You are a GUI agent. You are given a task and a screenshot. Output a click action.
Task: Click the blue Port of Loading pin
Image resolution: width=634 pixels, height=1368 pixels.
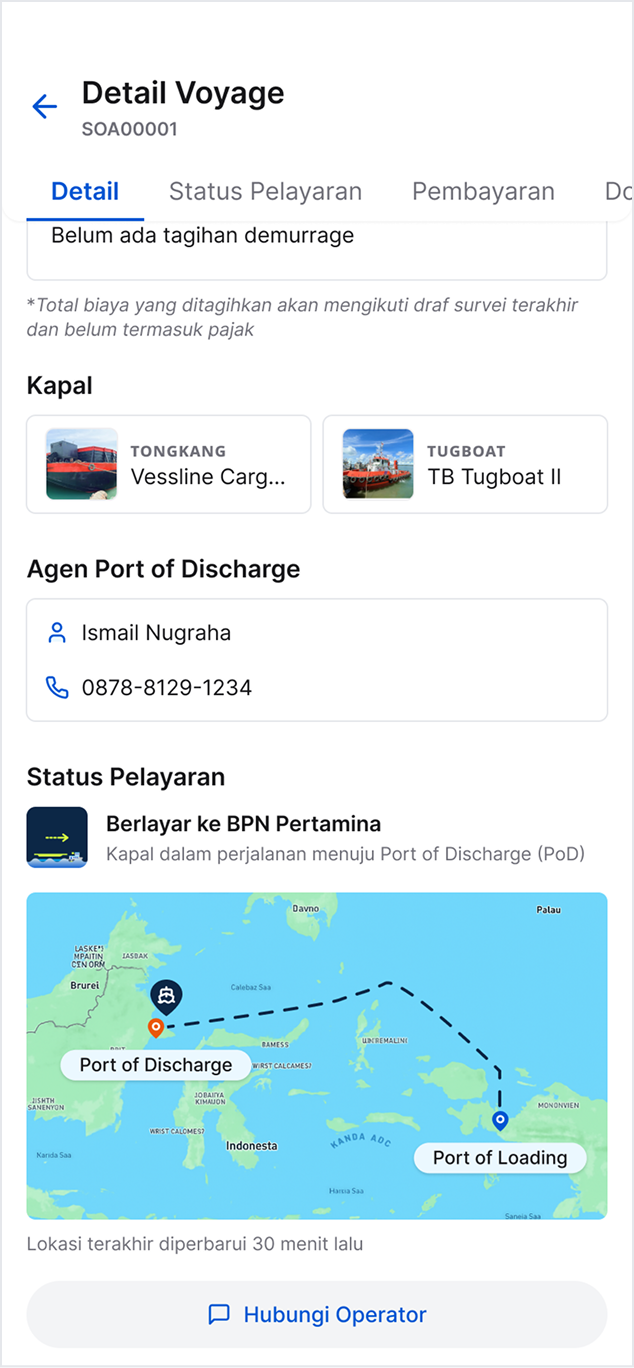click(x=501, y=1121)
